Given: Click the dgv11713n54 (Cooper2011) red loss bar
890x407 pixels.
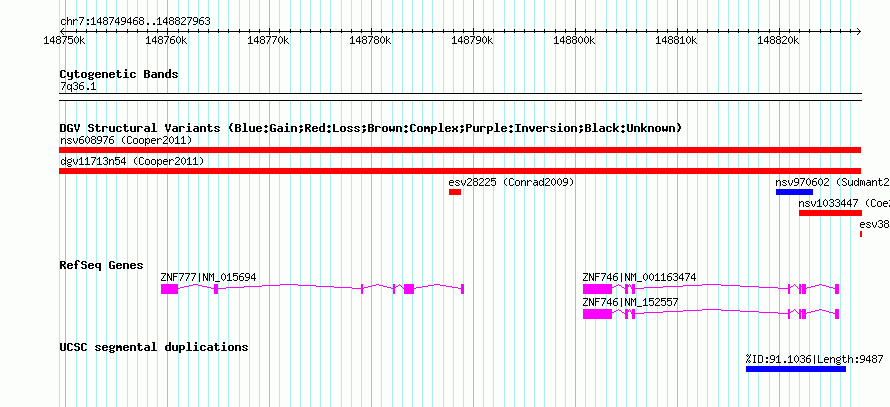Looking at the screenshot, I should 460,171.
